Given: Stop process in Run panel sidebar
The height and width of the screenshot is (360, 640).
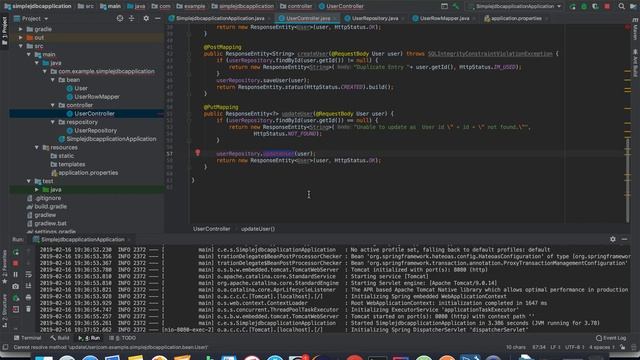Looking at the screenshot, I should tap(16, 263).
